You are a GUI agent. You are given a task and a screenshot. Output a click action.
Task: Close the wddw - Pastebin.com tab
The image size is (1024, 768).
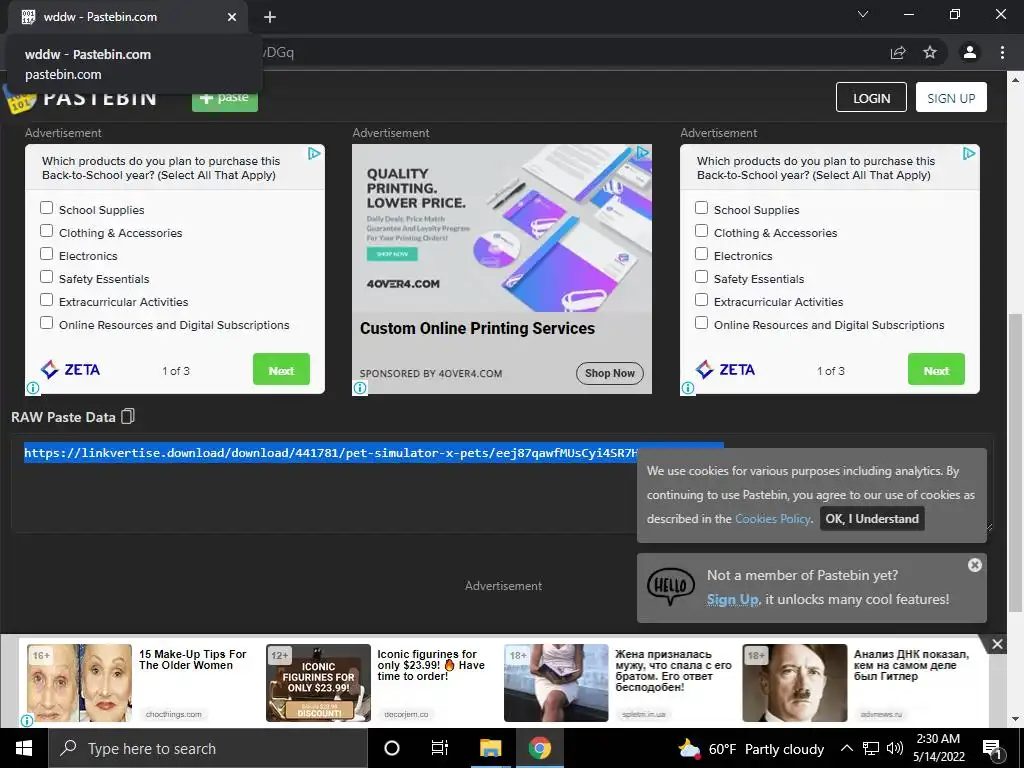(232, 17)
